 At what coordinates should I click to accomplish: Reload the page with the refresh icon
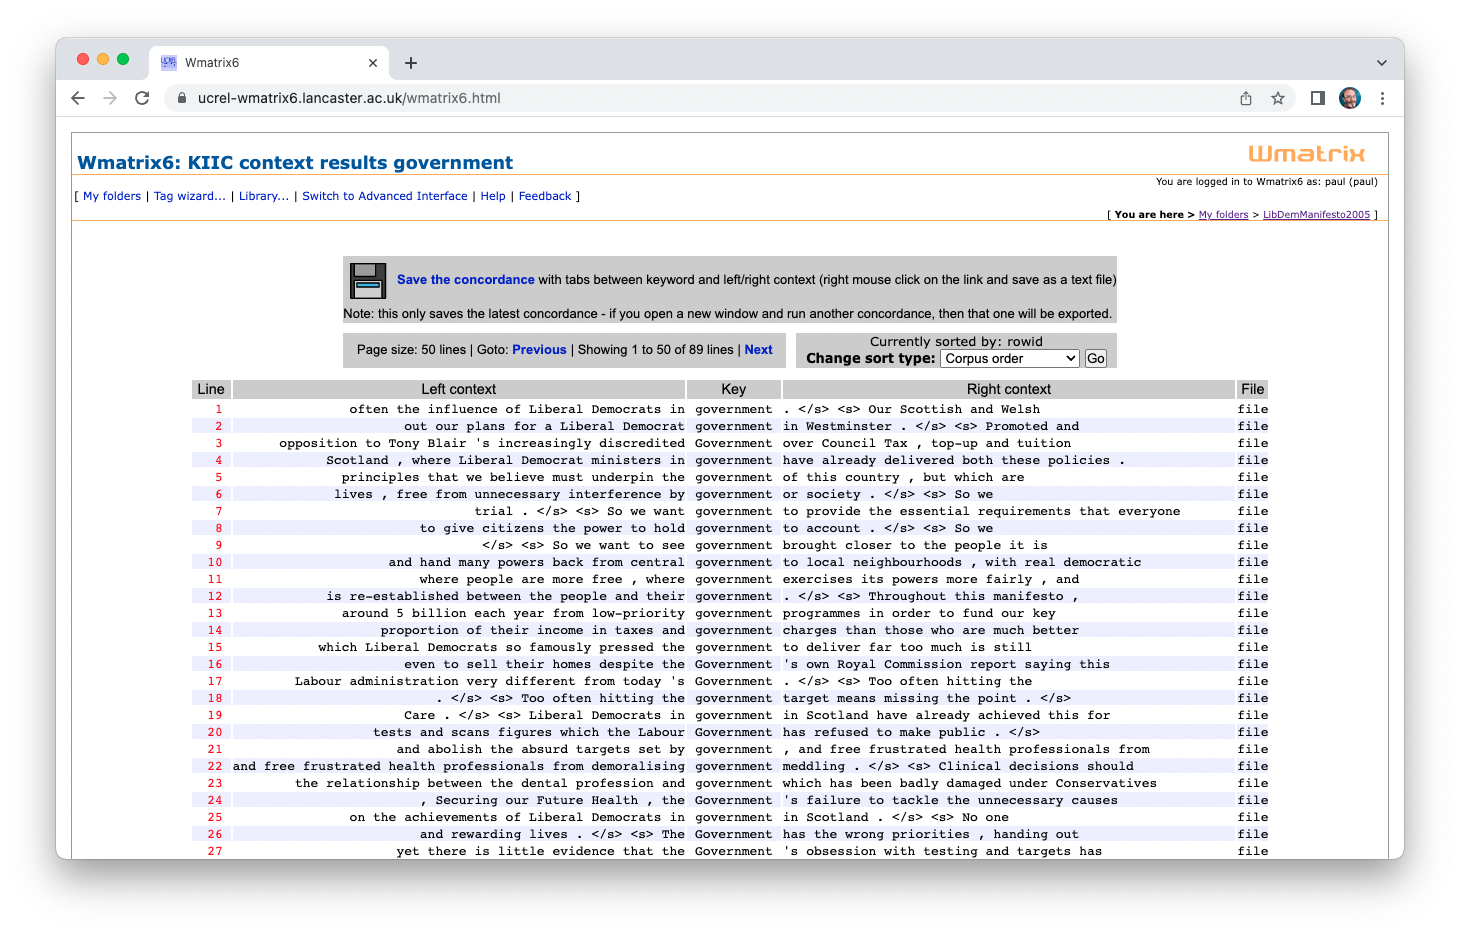pyautogui.click(x=142, y=98)
